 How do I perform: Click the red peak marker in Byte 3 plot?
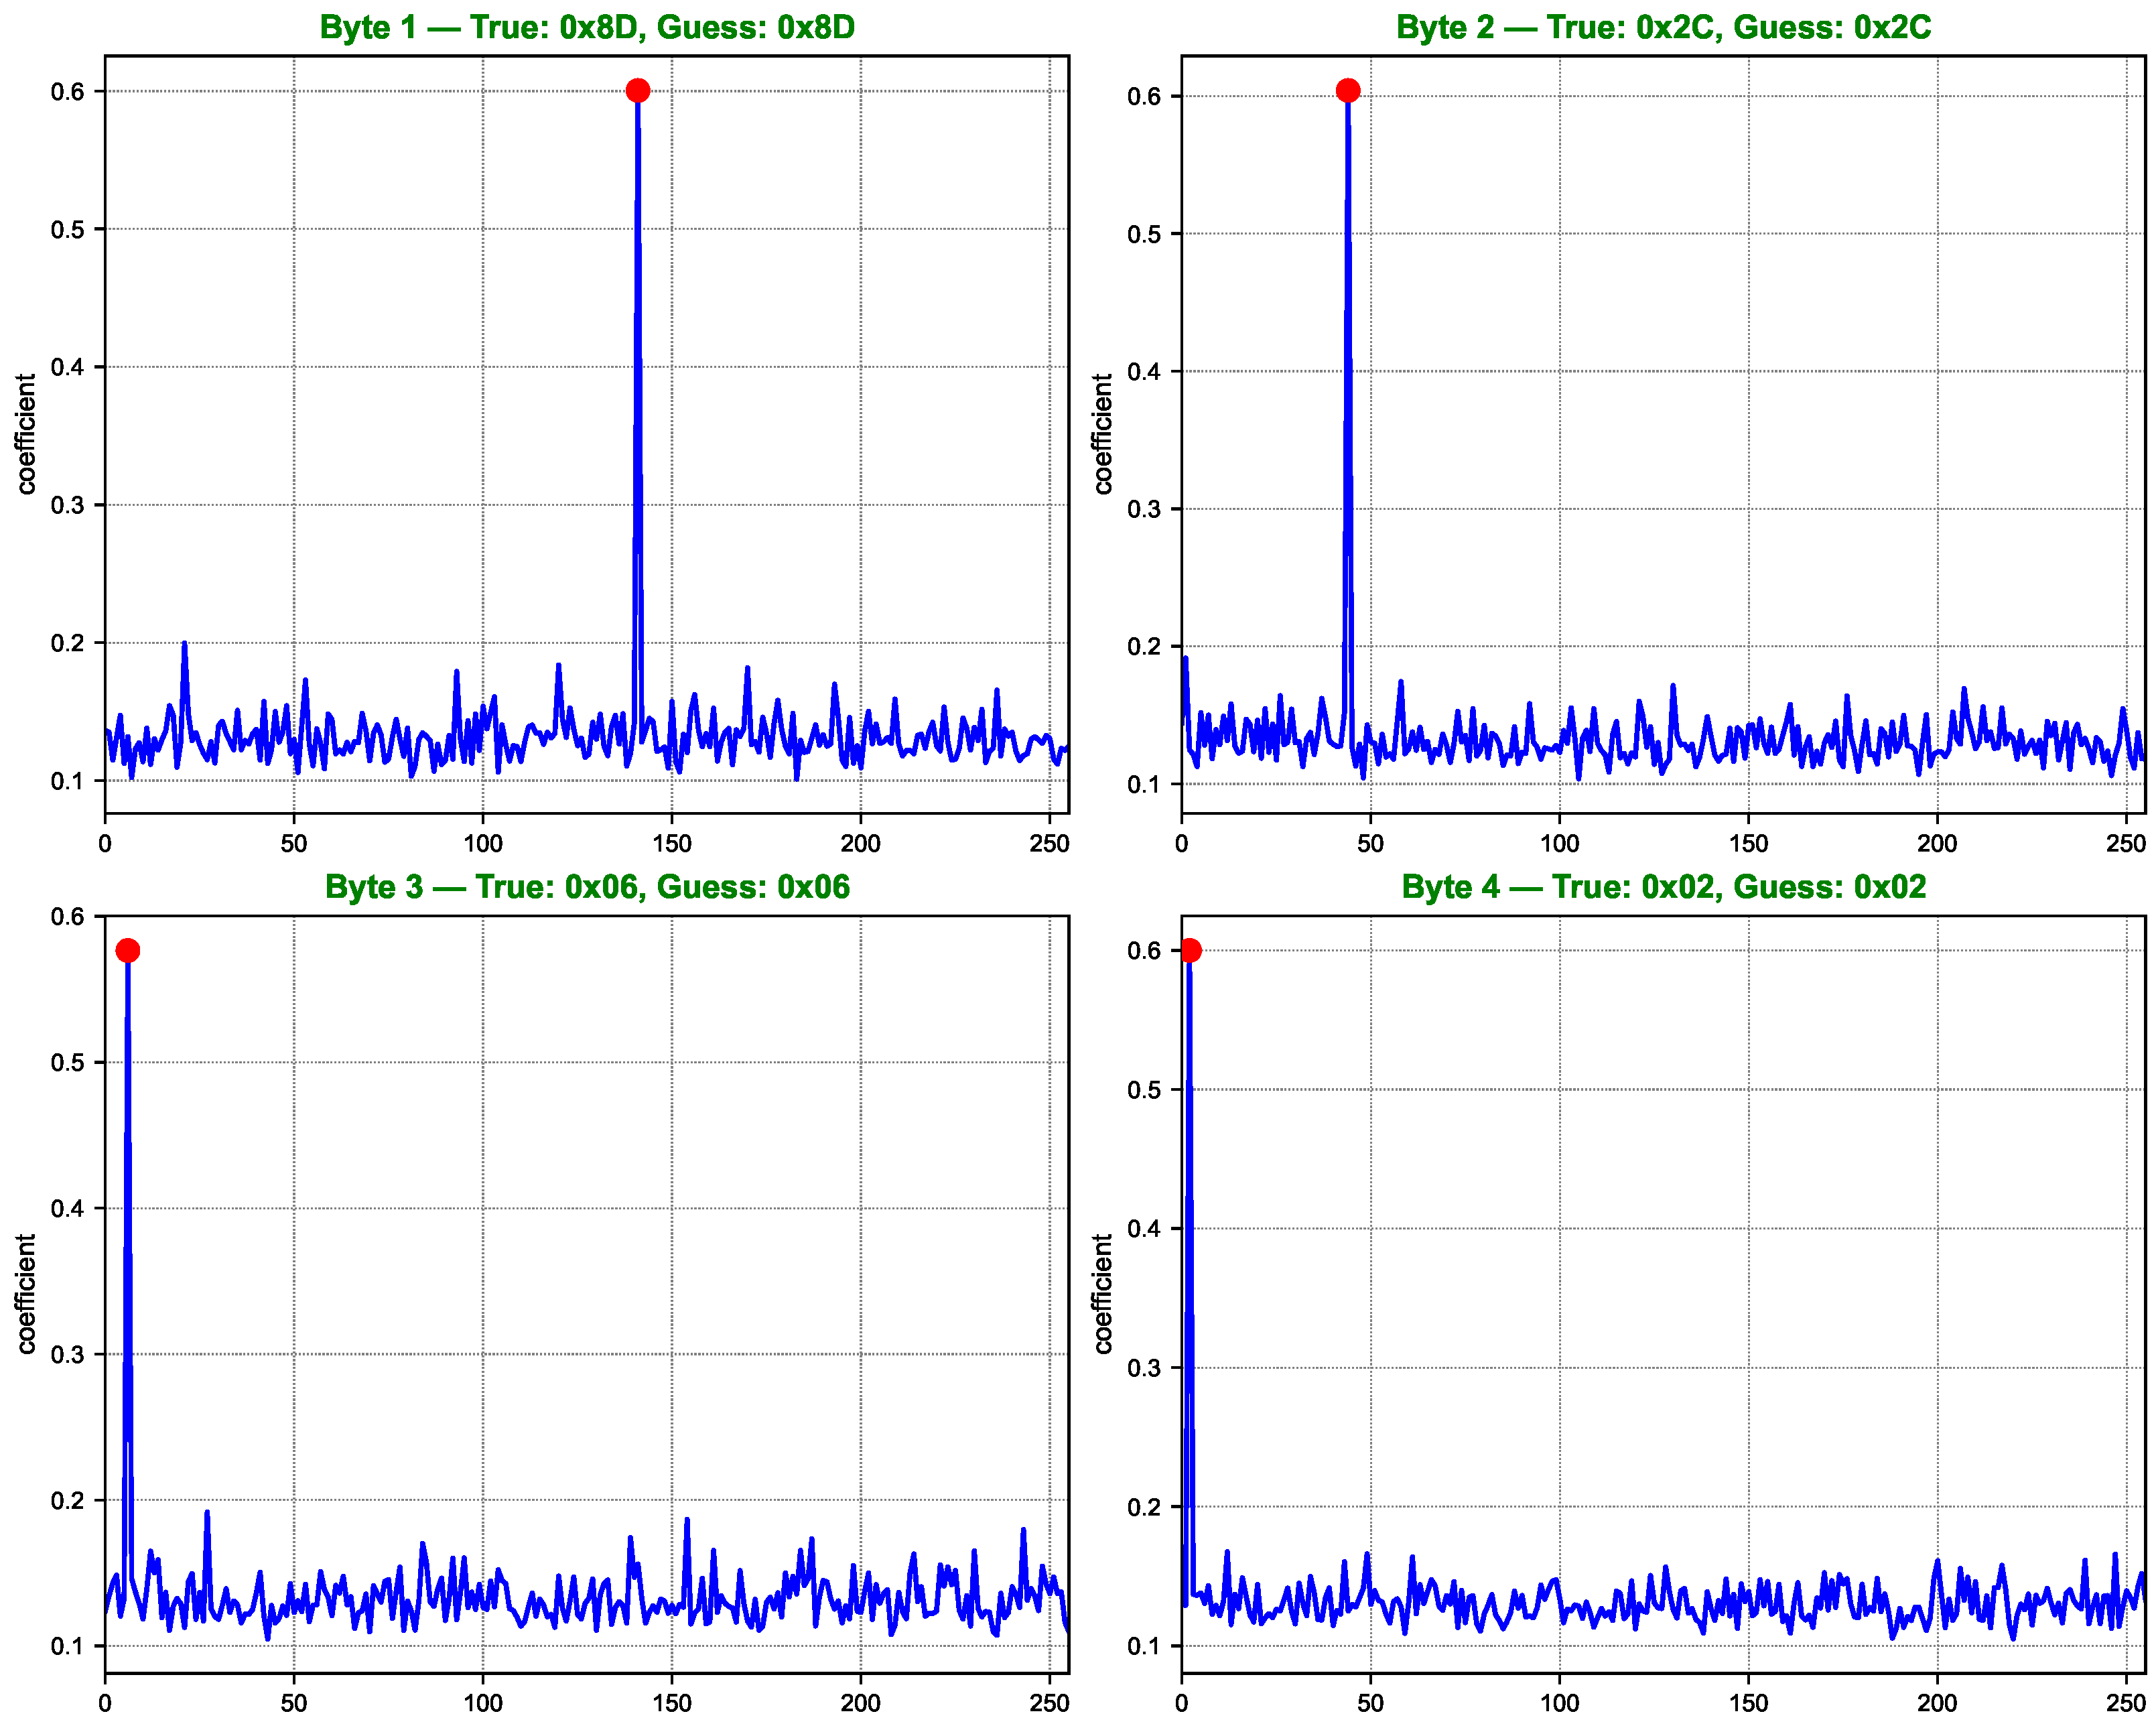tap(127, 951)
